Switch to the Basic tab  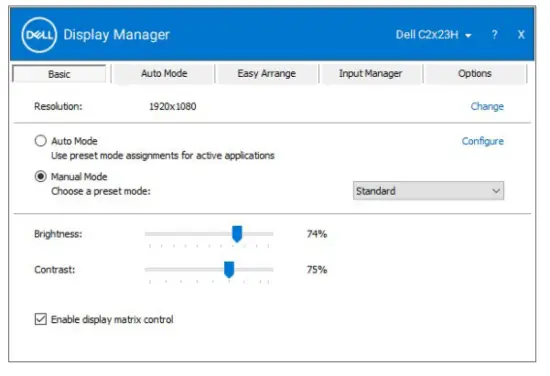(59, 74)
